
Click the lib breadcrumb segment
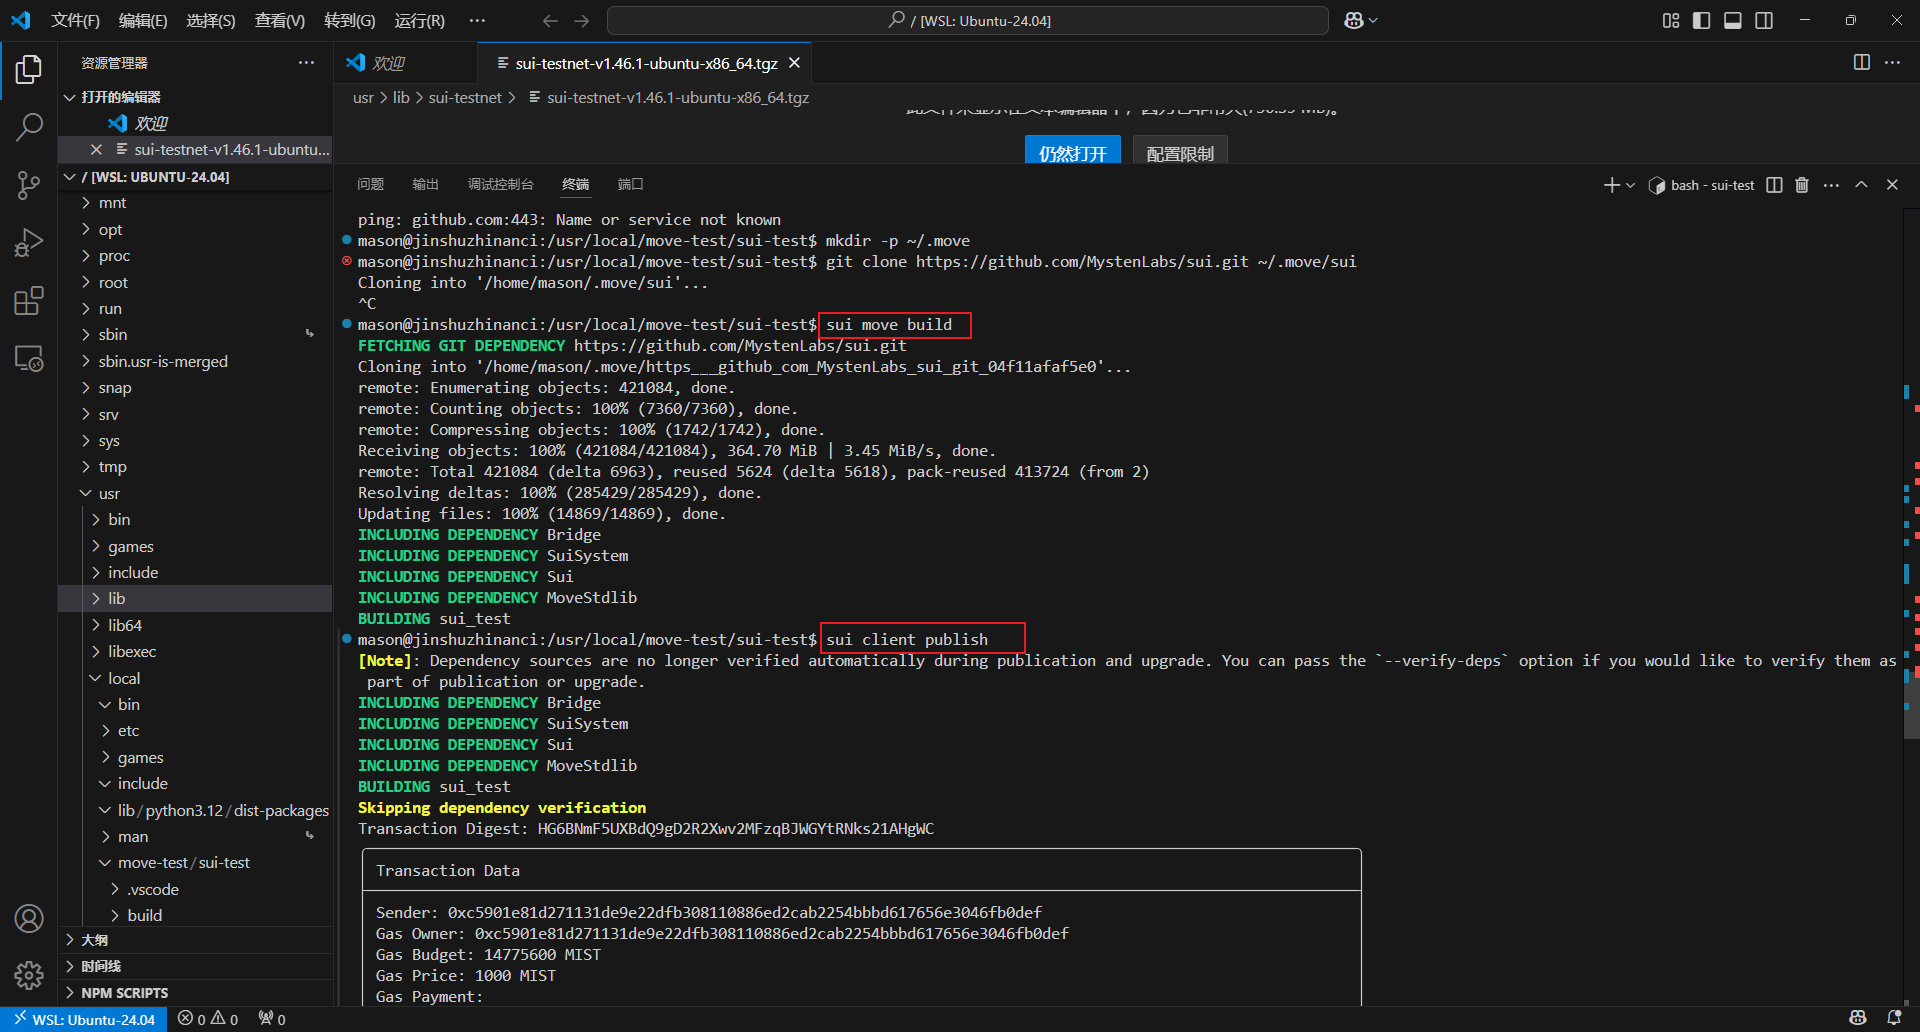click(x=401, y=97)
